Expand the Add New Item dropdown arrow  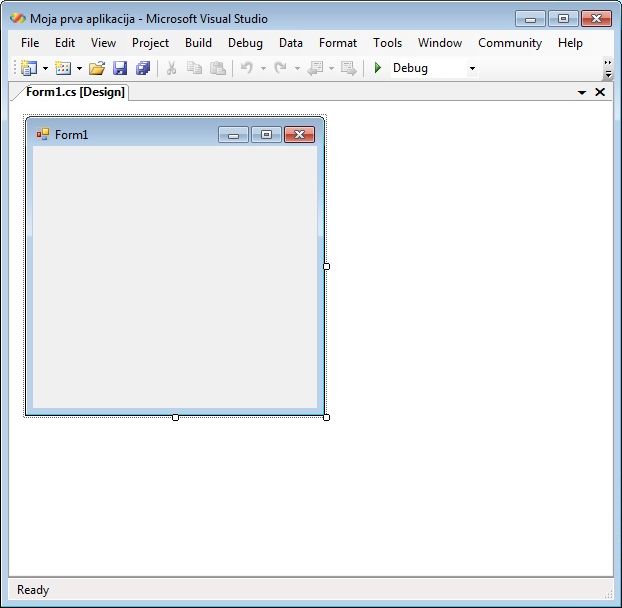(79, 69)
